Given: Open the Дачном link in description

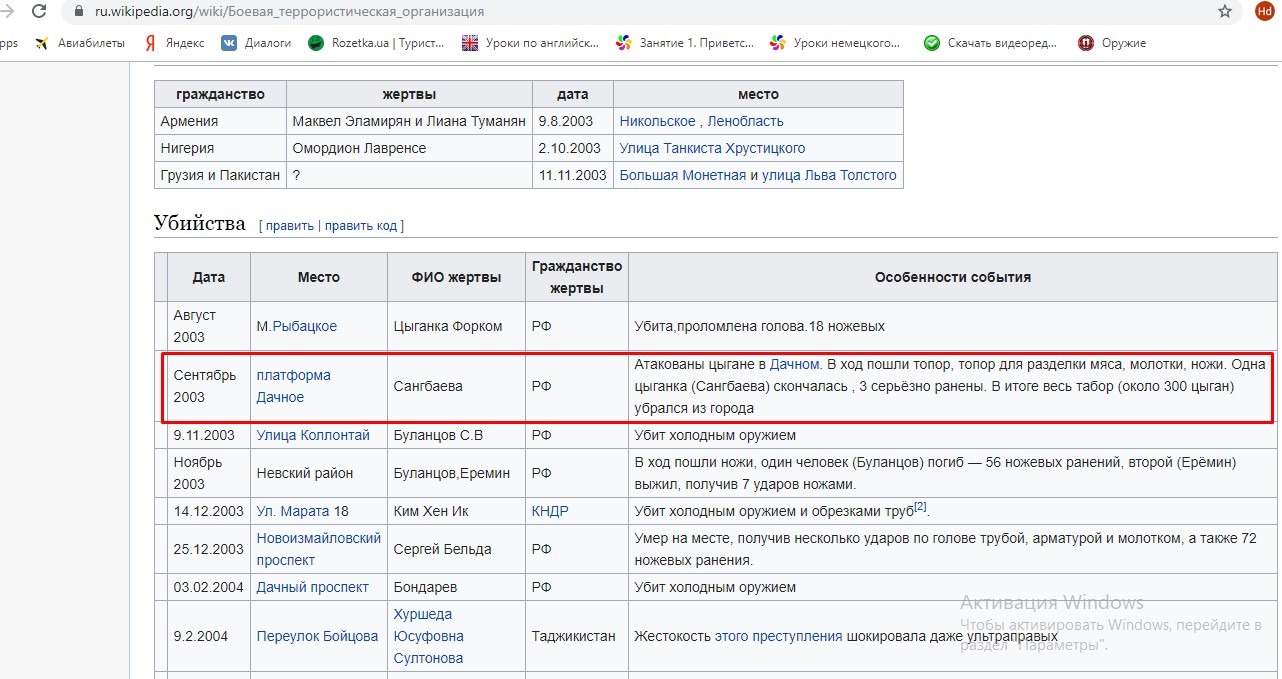Looking at the screenshot, I should 794,364.
